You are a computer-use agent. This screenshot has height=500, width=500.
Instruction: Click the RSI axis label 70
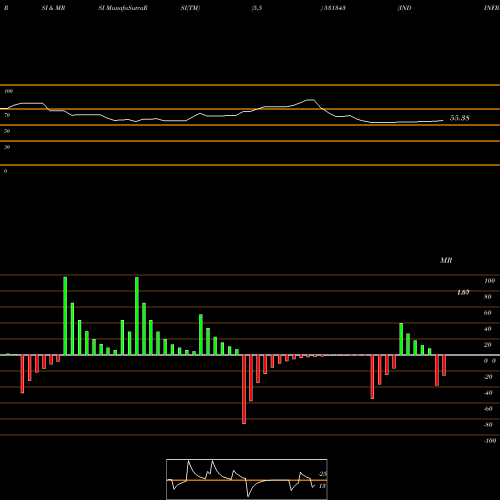coord(7,115)
